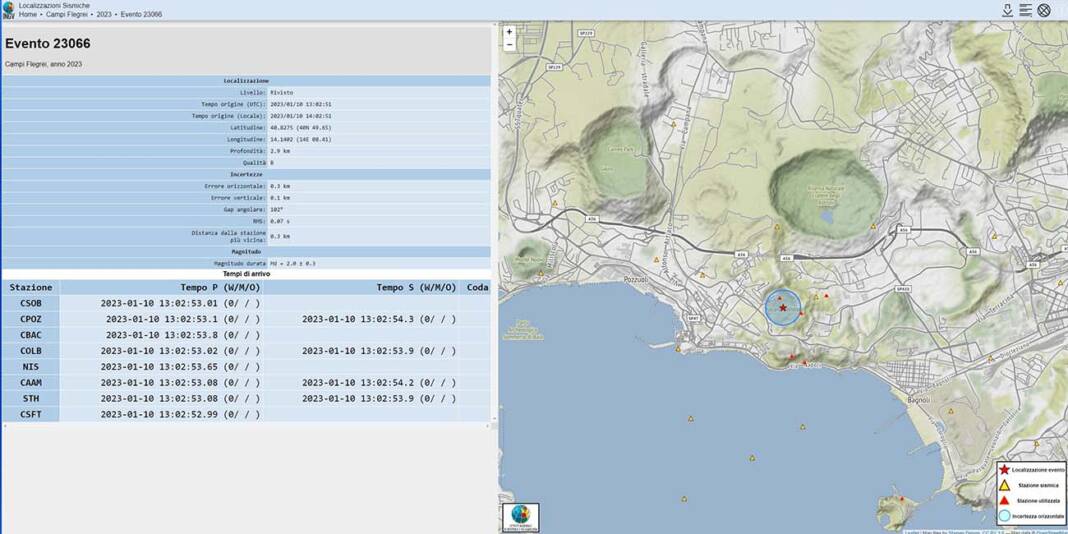Navigate to the 2023 breadcrumb
Image resolution: width=1068 pixels, height=534 pixels.
click(104, 15)
